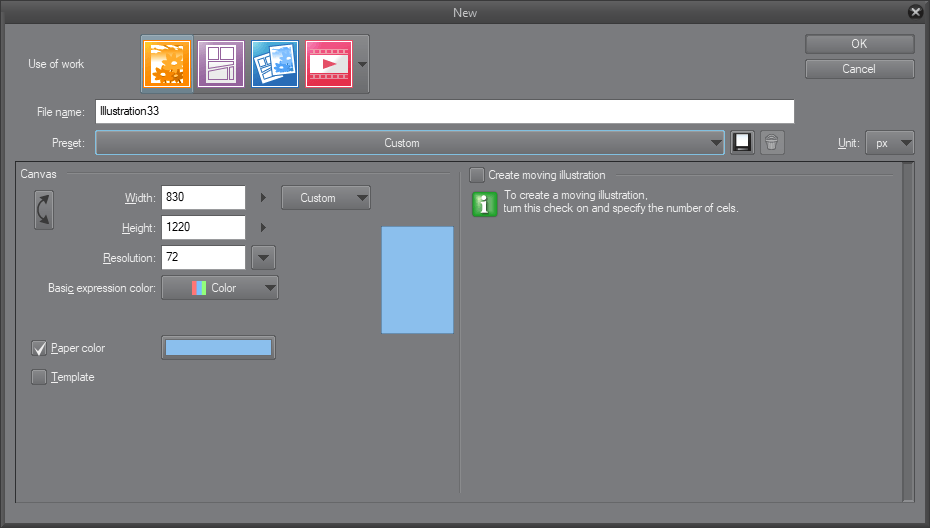930x528 pixels.
Task: Select the Illustration use of work icon
Action: pos(167,64)
